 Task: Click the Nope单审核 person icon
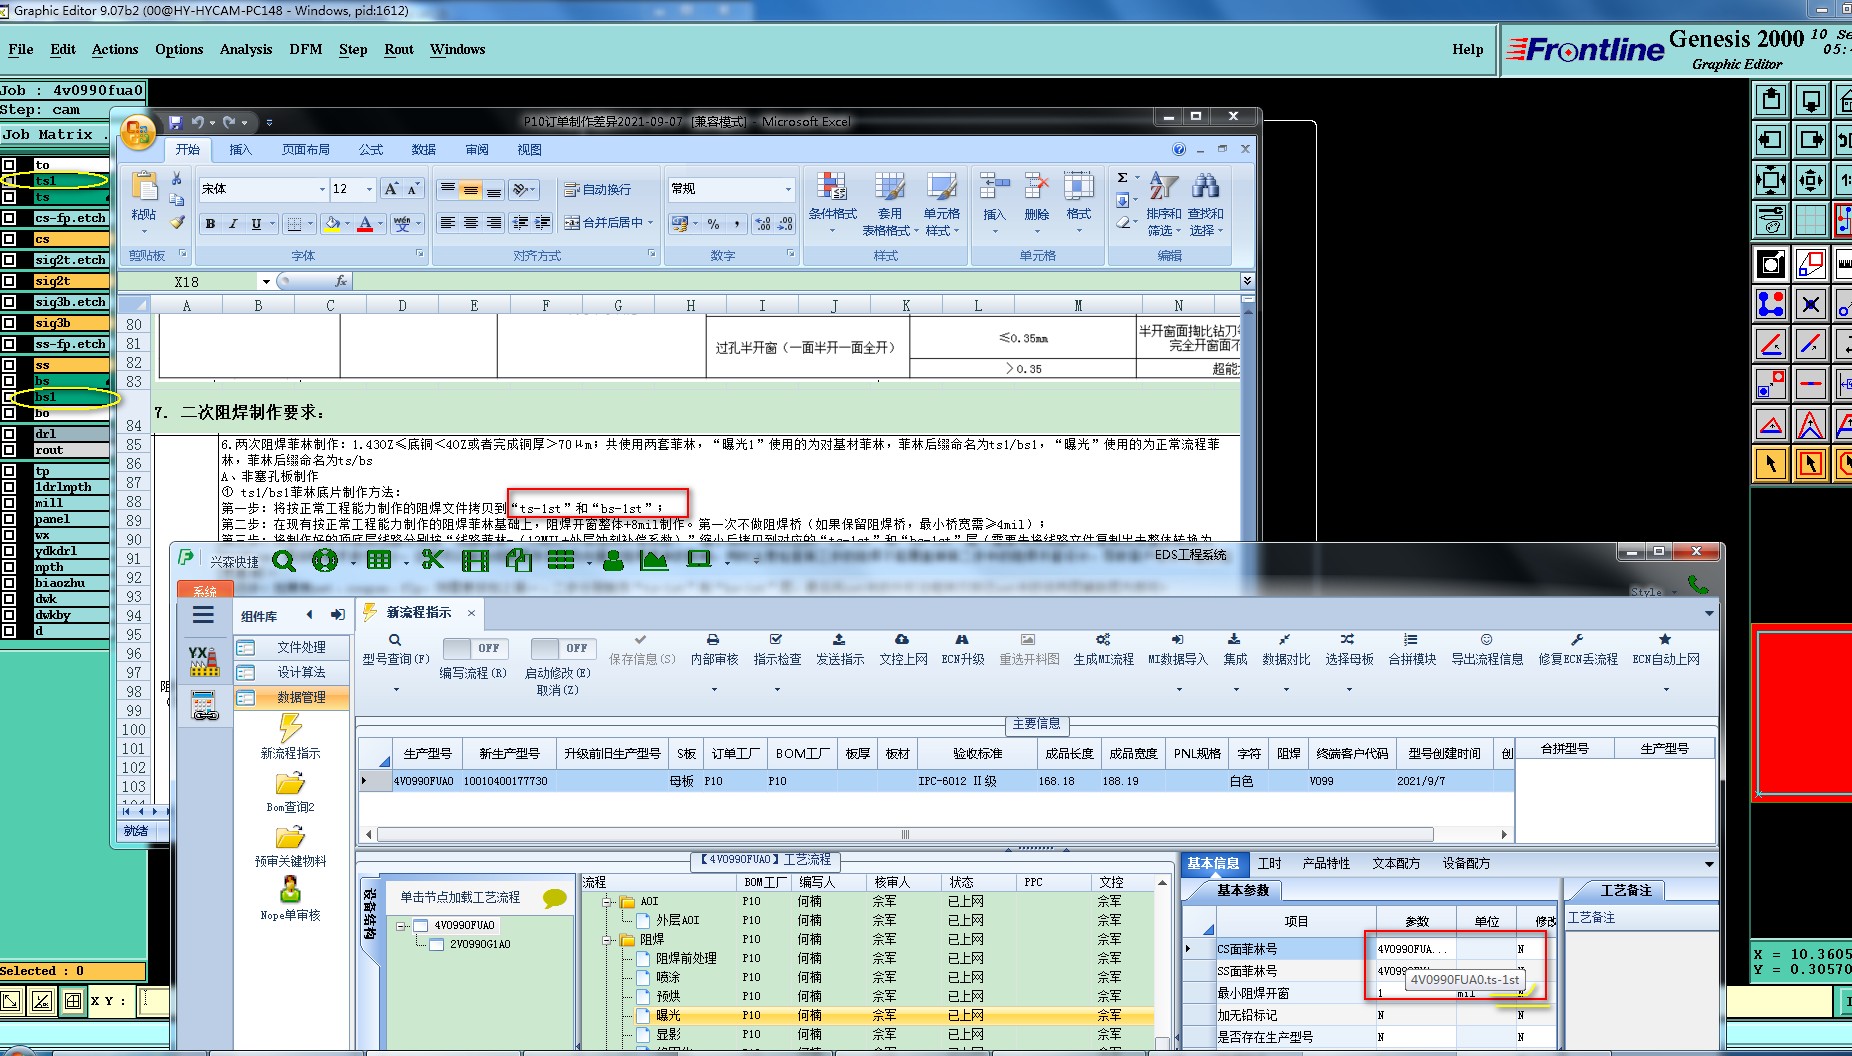290,889
